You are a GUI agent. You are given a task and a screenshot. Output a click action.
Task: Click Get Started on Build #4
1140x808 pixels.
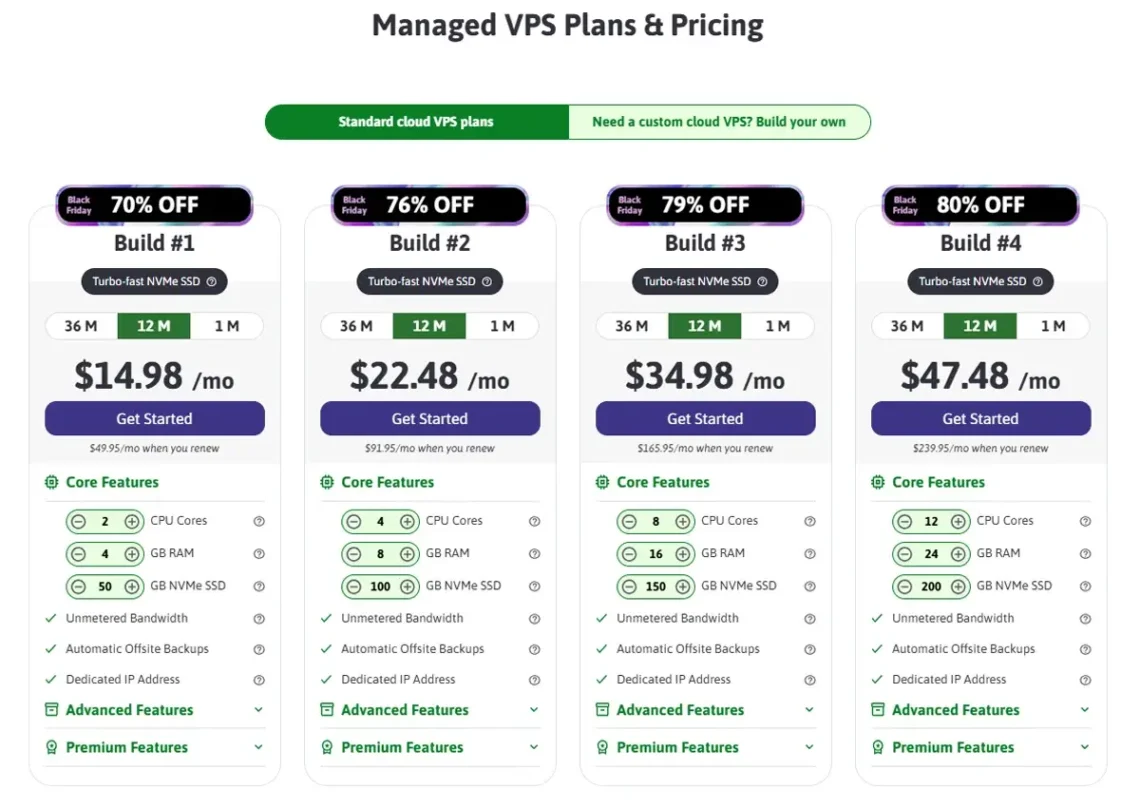pos(980,418)
